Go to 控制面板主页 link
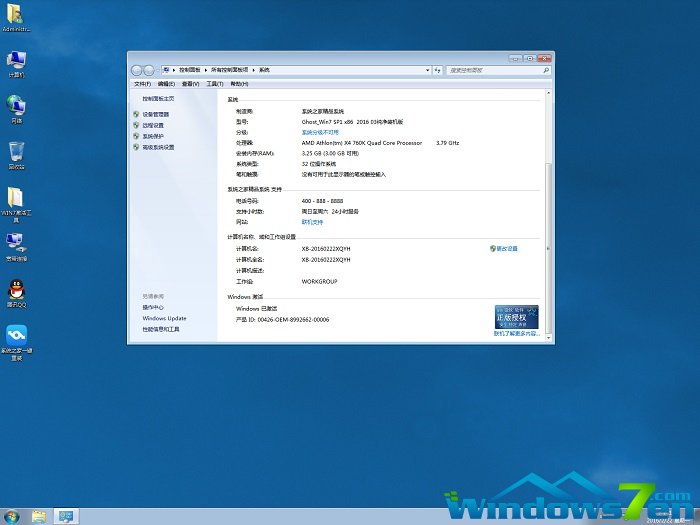Image resolution: width=700 pixels, height=525 pixels. (x=158, y=99)
